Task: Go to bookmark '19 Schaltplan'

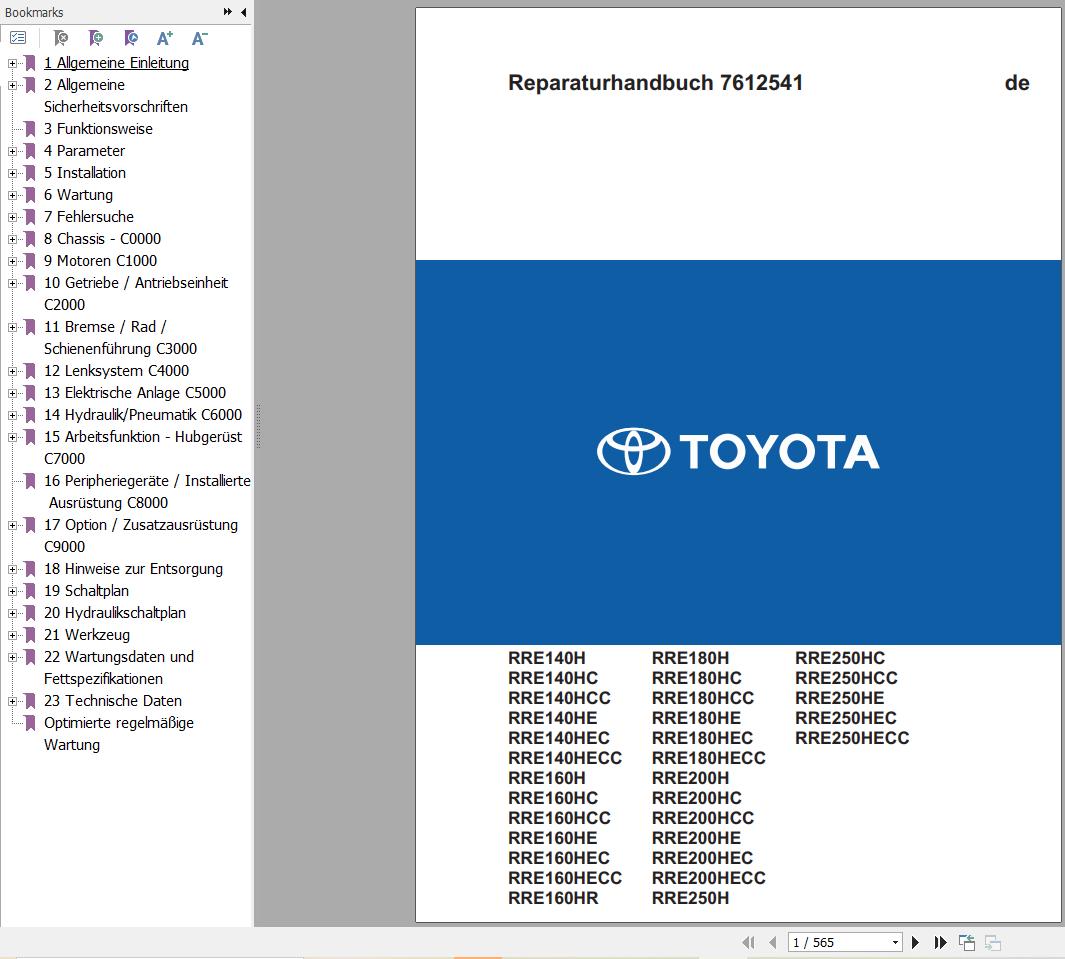Action: tap(86, 591)
